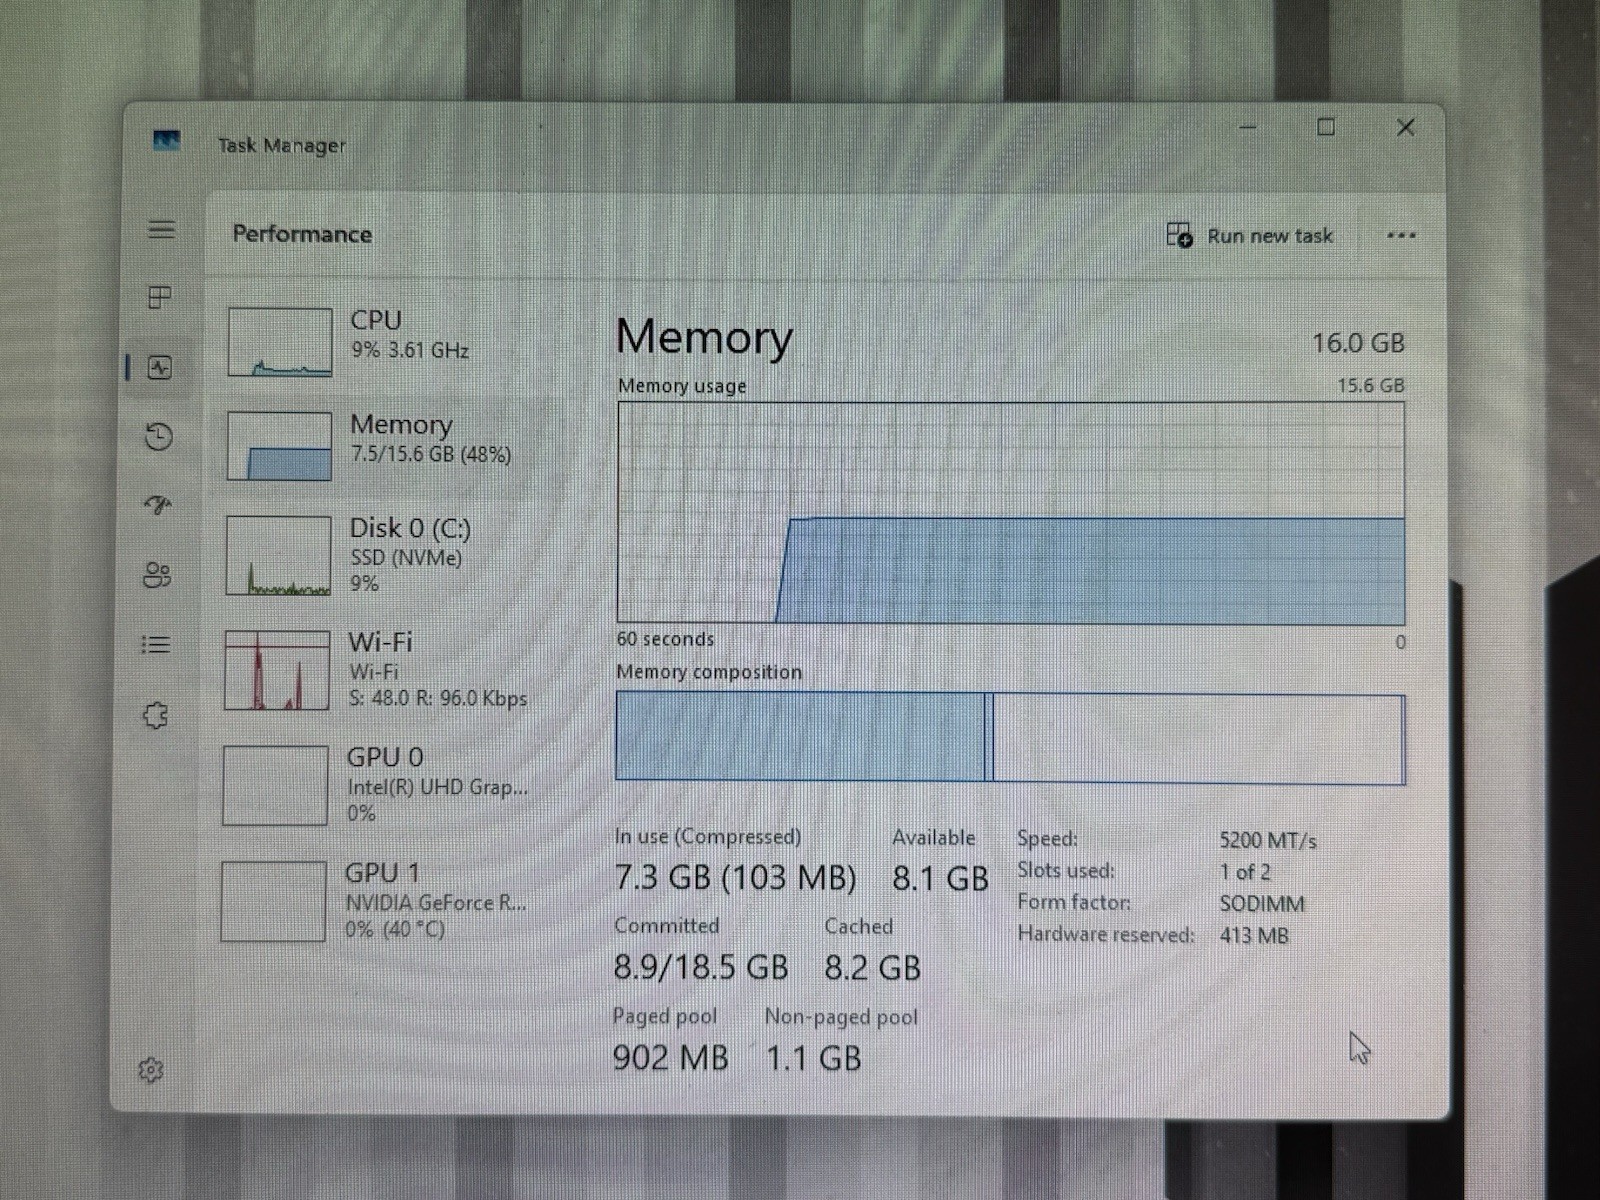The width and height of the screenshot is (1600, 1200).
Task: Click the 15.6 GB graph maximum label
Action: (x=1371, y=385)
